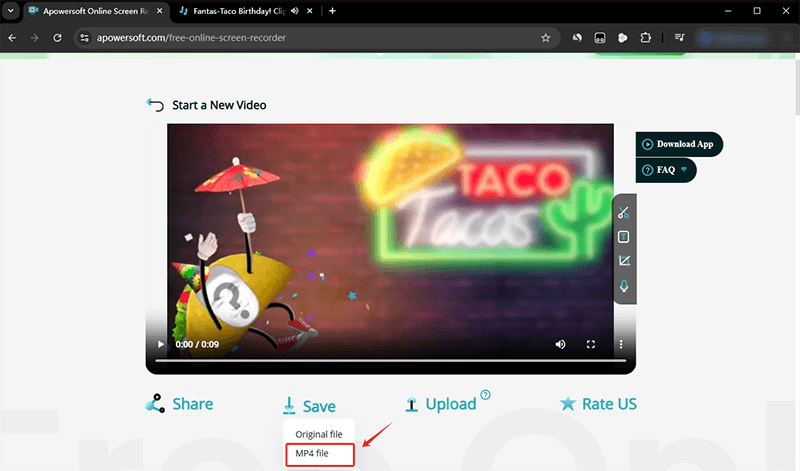Click the microphone tool icon

[623, 286]
